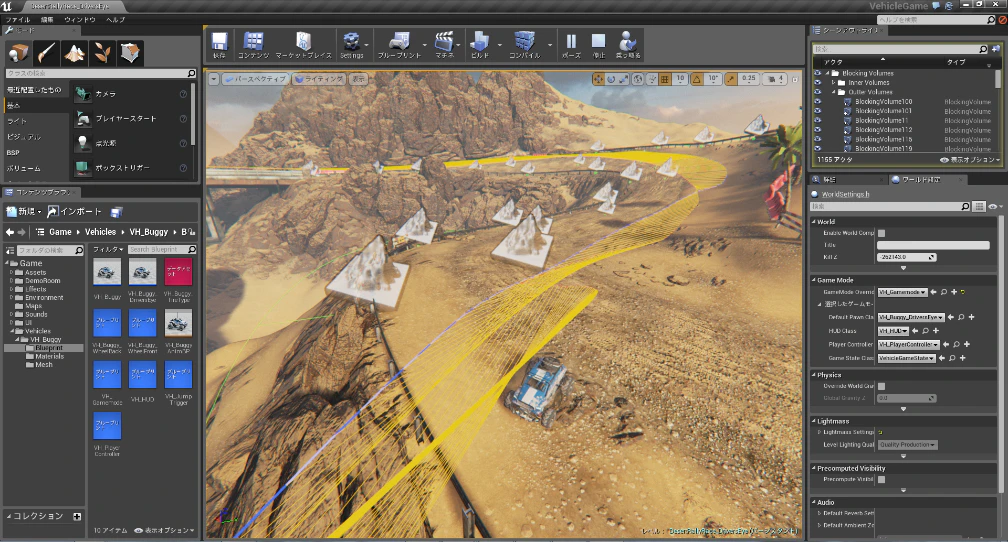Click the Build (ビルド) toolbar icon
Image resolution: width=1008 pixels, height=542 pixels.
tap(480, 45)
